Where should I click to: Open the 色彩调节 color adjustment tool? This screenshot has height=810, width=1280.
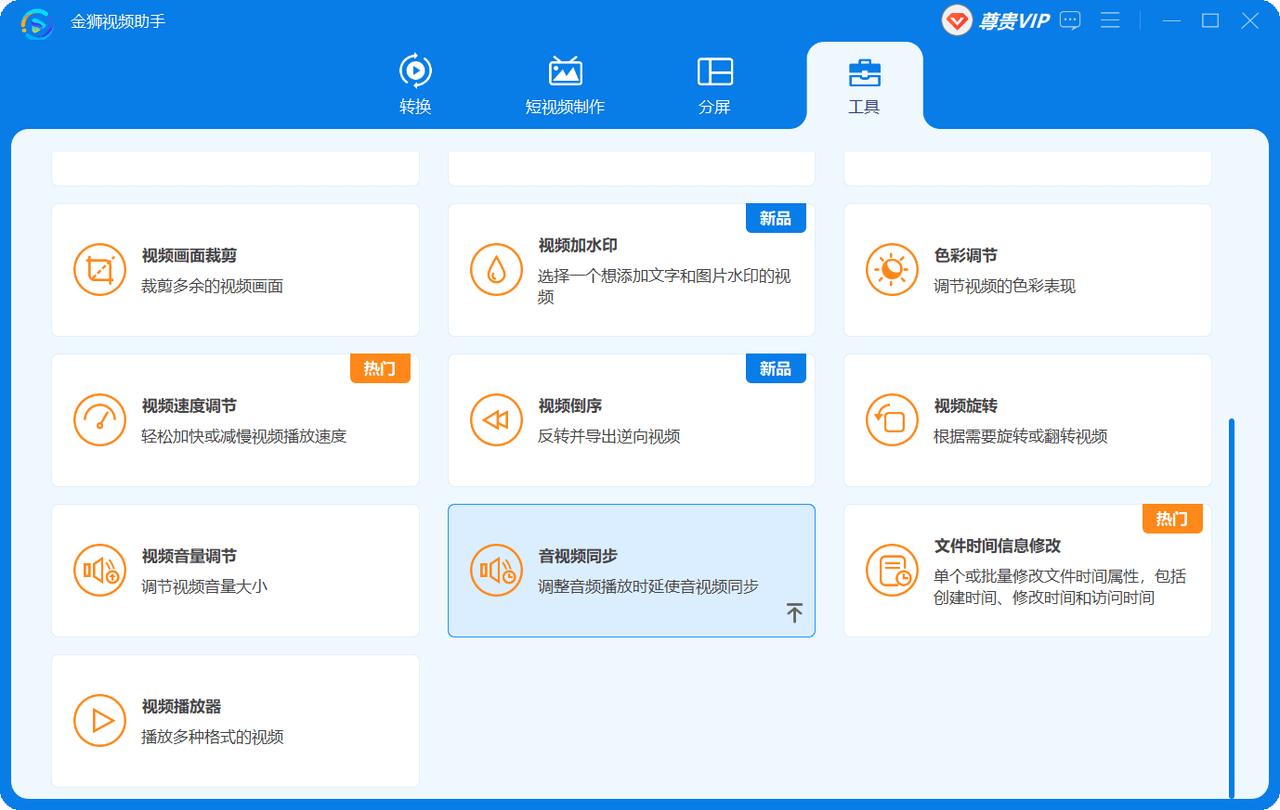(1027, 269)
